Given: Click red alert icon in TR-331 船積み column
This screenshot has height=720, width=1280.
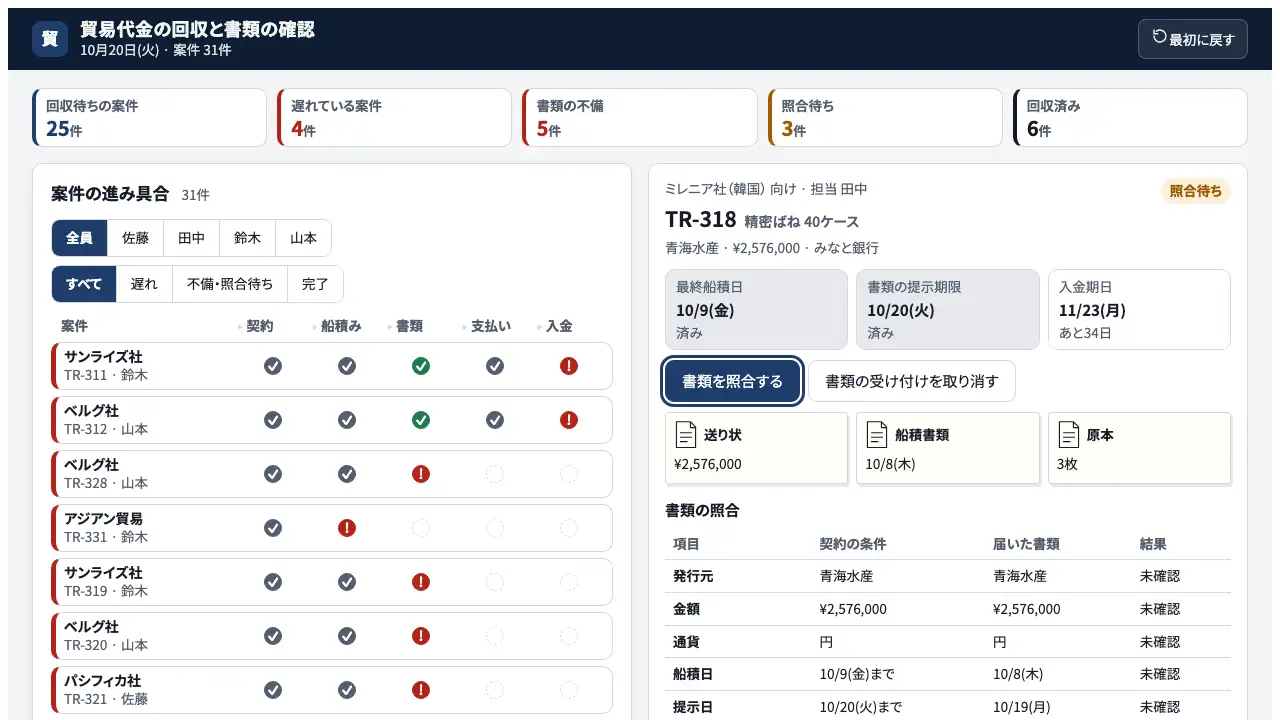Looking at the screenshot, I should click(x=347, y=528).
